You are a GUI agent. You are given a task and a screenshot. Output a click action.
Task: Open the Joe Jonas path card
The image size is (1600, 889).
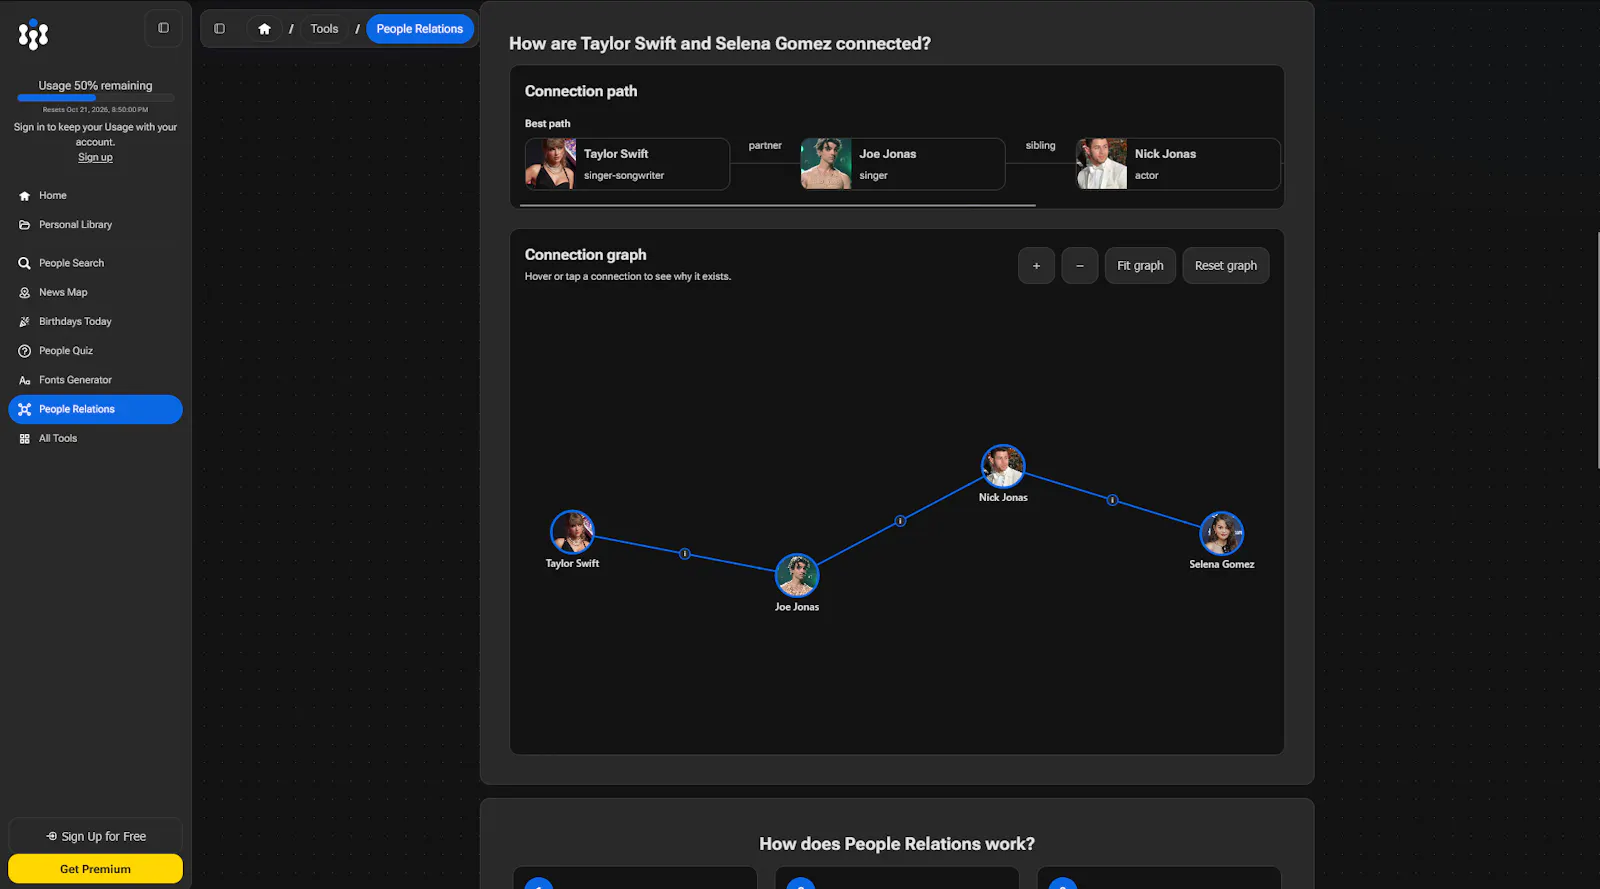[x=903, y=164]
